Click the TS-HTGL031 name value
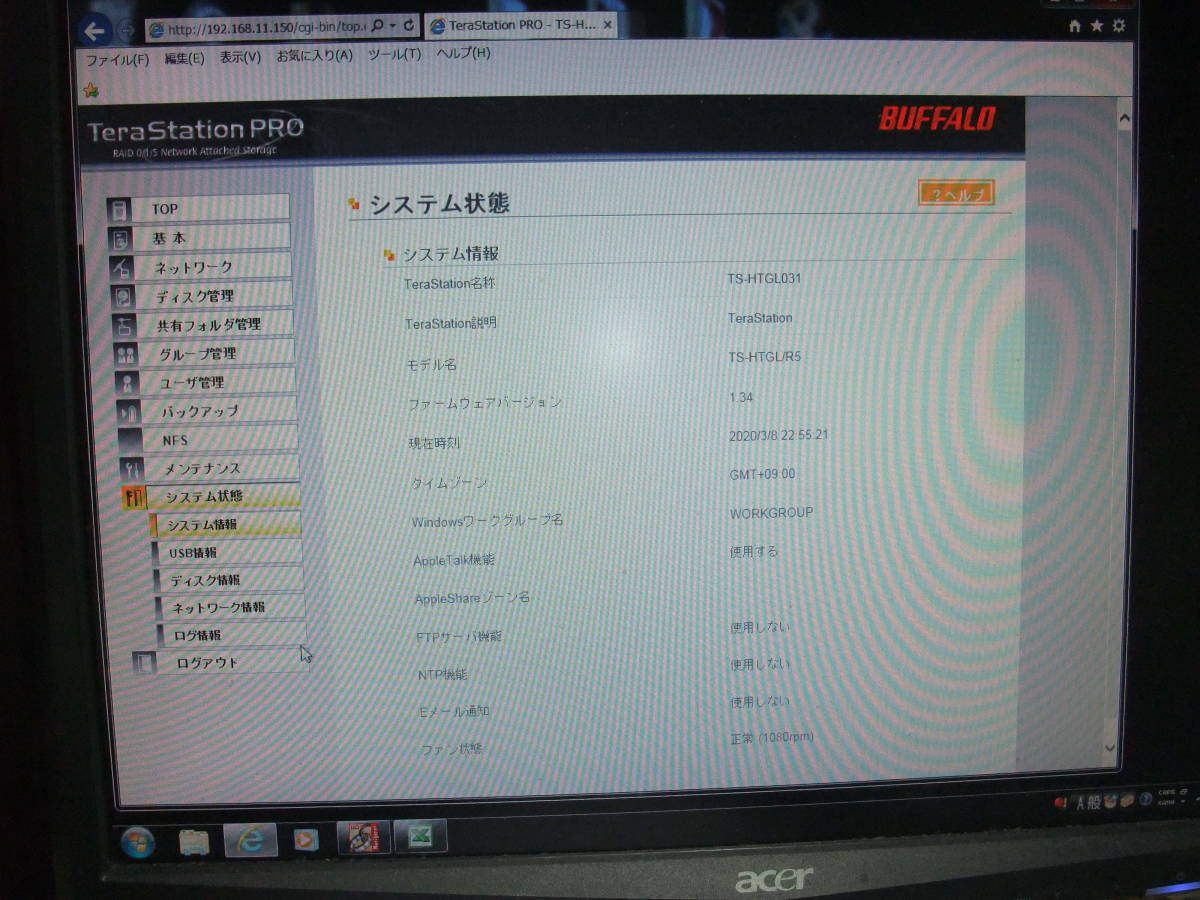This screenshot has width=1200, height=900. coord(765,278)
